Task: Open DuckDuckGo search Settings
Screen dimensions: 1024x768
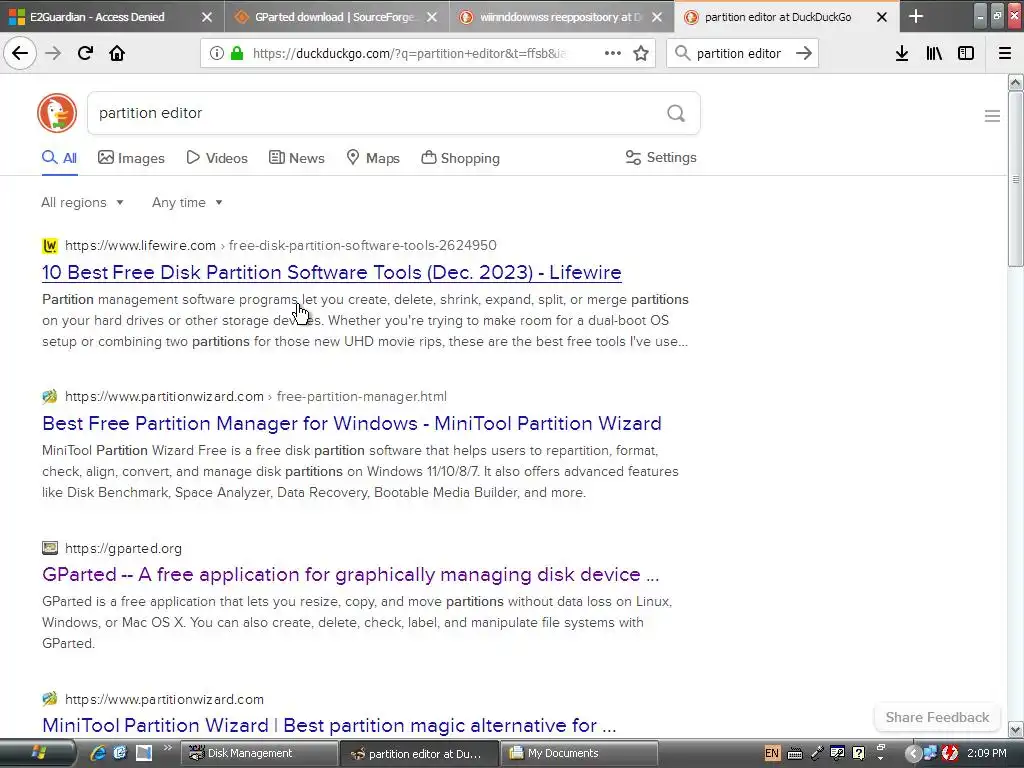Action: click(x=661, y=157)
